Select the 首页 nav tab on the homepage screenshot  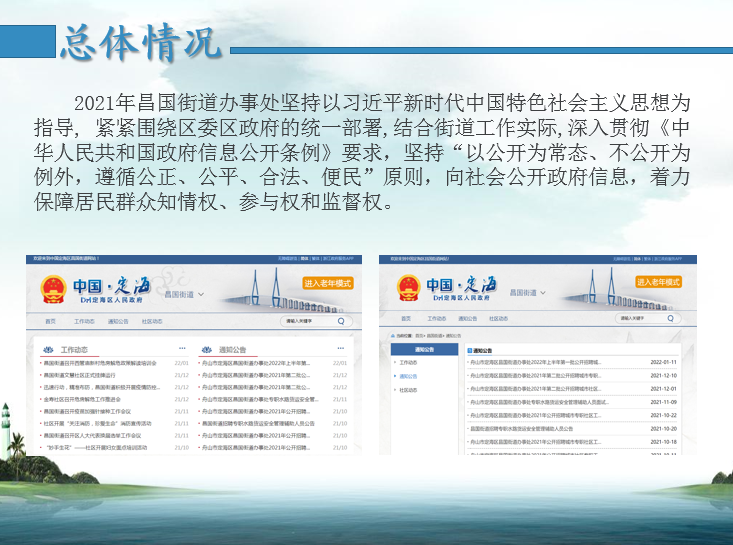point(50,321)
